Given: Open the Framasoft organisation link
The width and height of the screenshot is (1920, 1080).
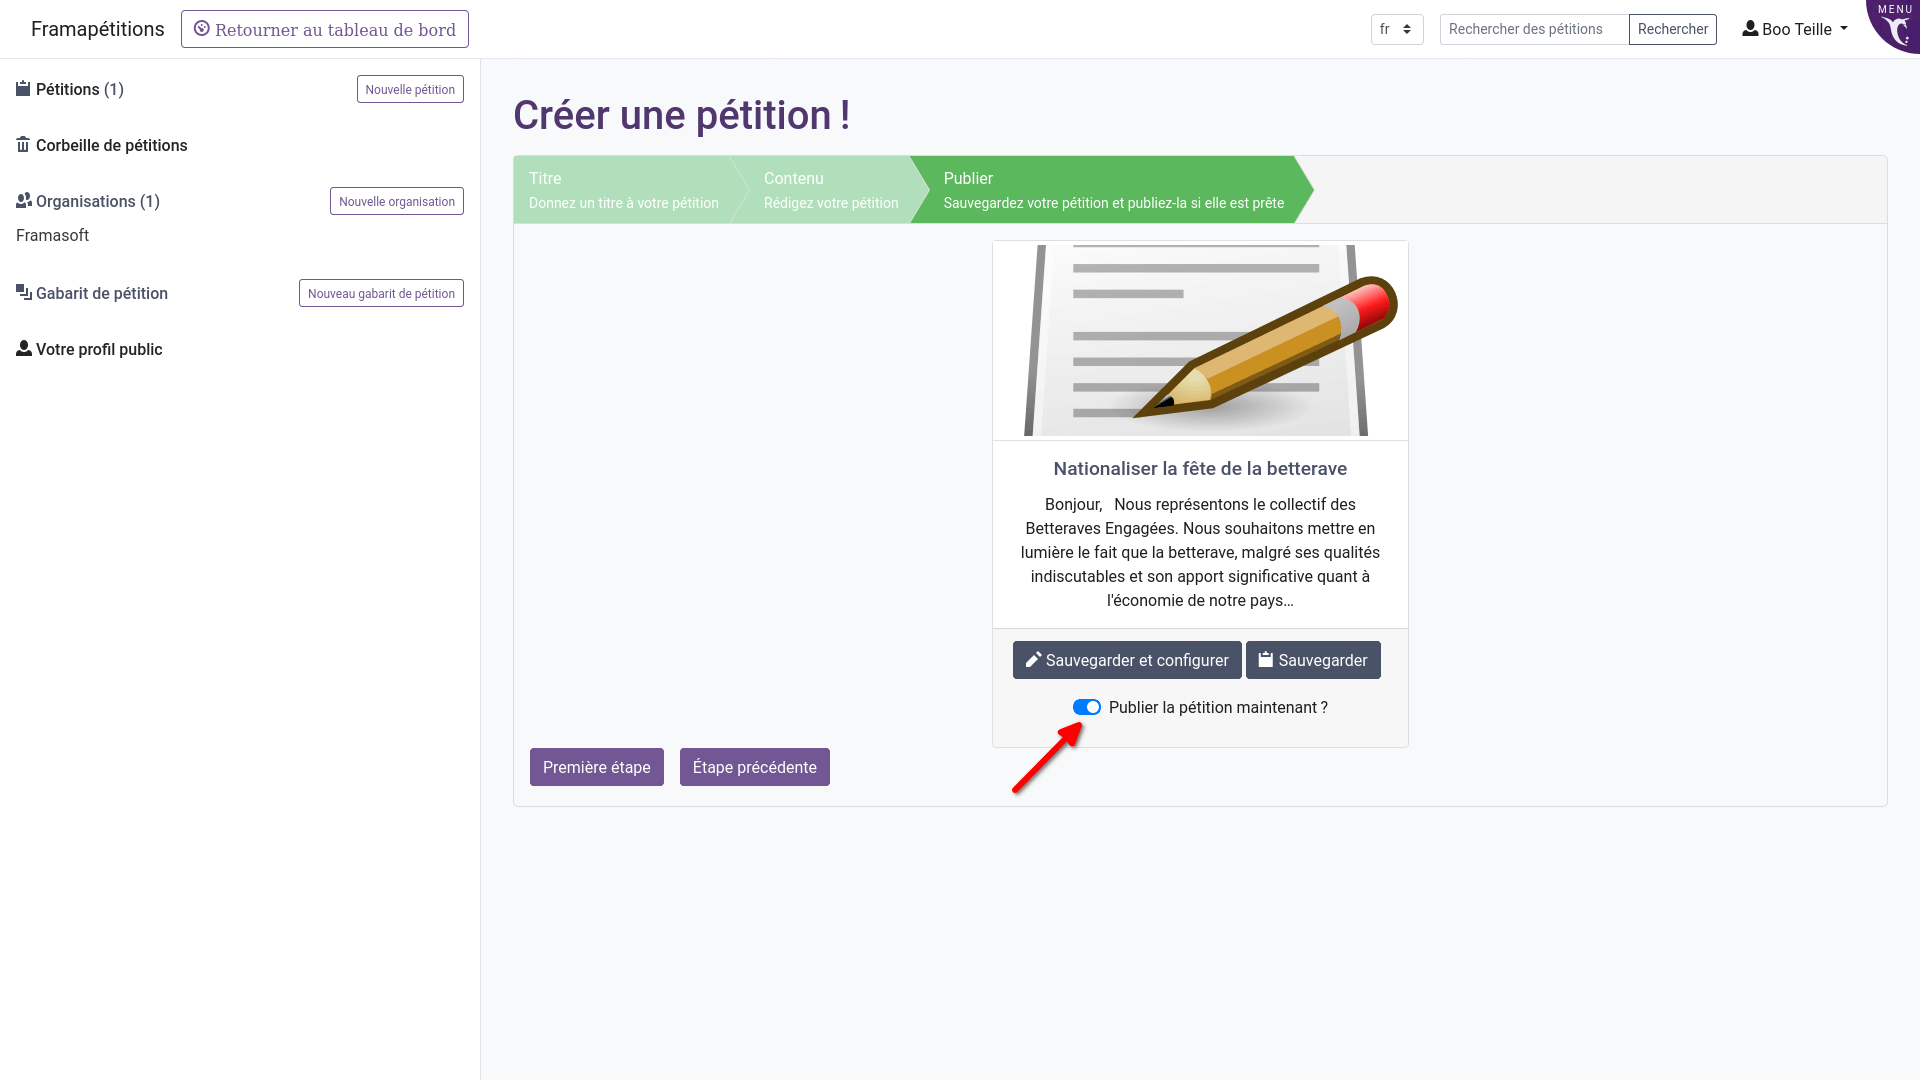Looking at the screenshot, I should [x=52, y=235].
